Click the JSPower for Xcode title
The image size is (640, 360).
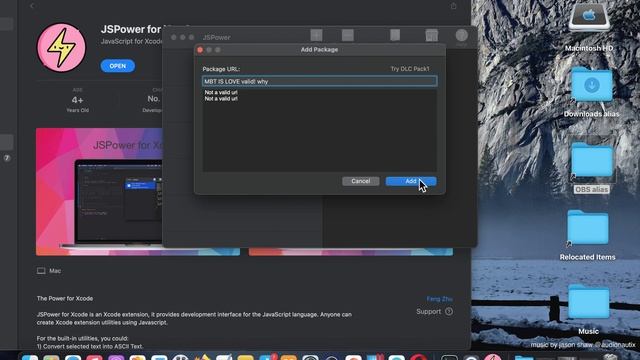click(x=131, y=29)
